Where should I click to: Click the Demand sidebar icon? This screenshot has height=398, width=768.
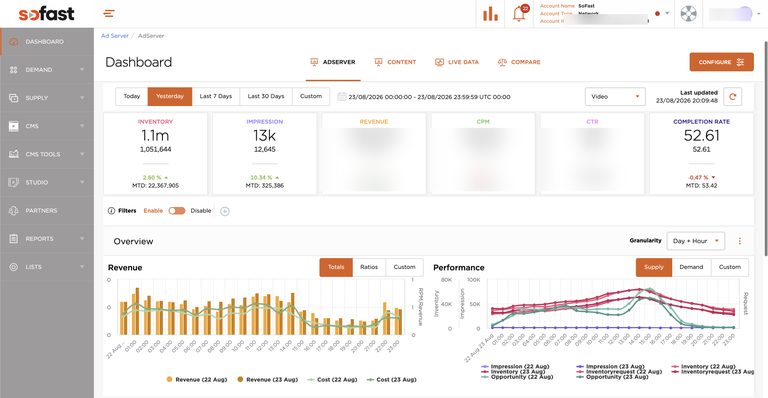[14, 70]
